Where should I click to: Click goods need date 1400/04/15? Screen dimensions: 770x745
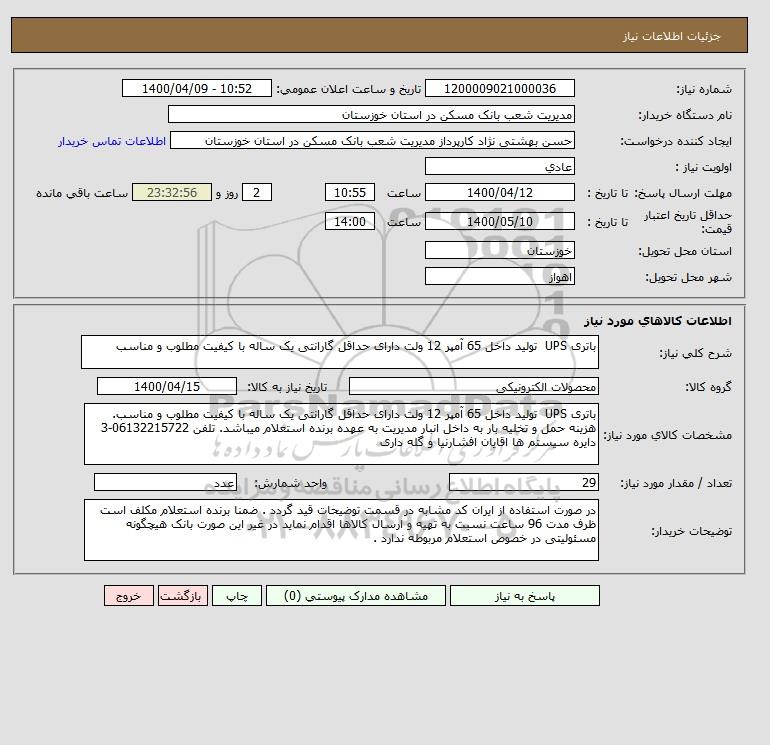[167, 386]
